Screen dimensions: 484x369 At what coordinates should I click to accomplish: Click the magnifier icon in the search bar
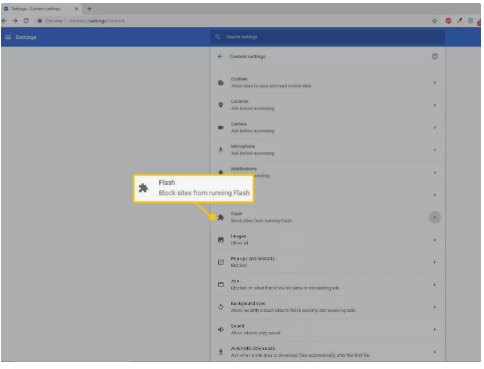point(218,37)
